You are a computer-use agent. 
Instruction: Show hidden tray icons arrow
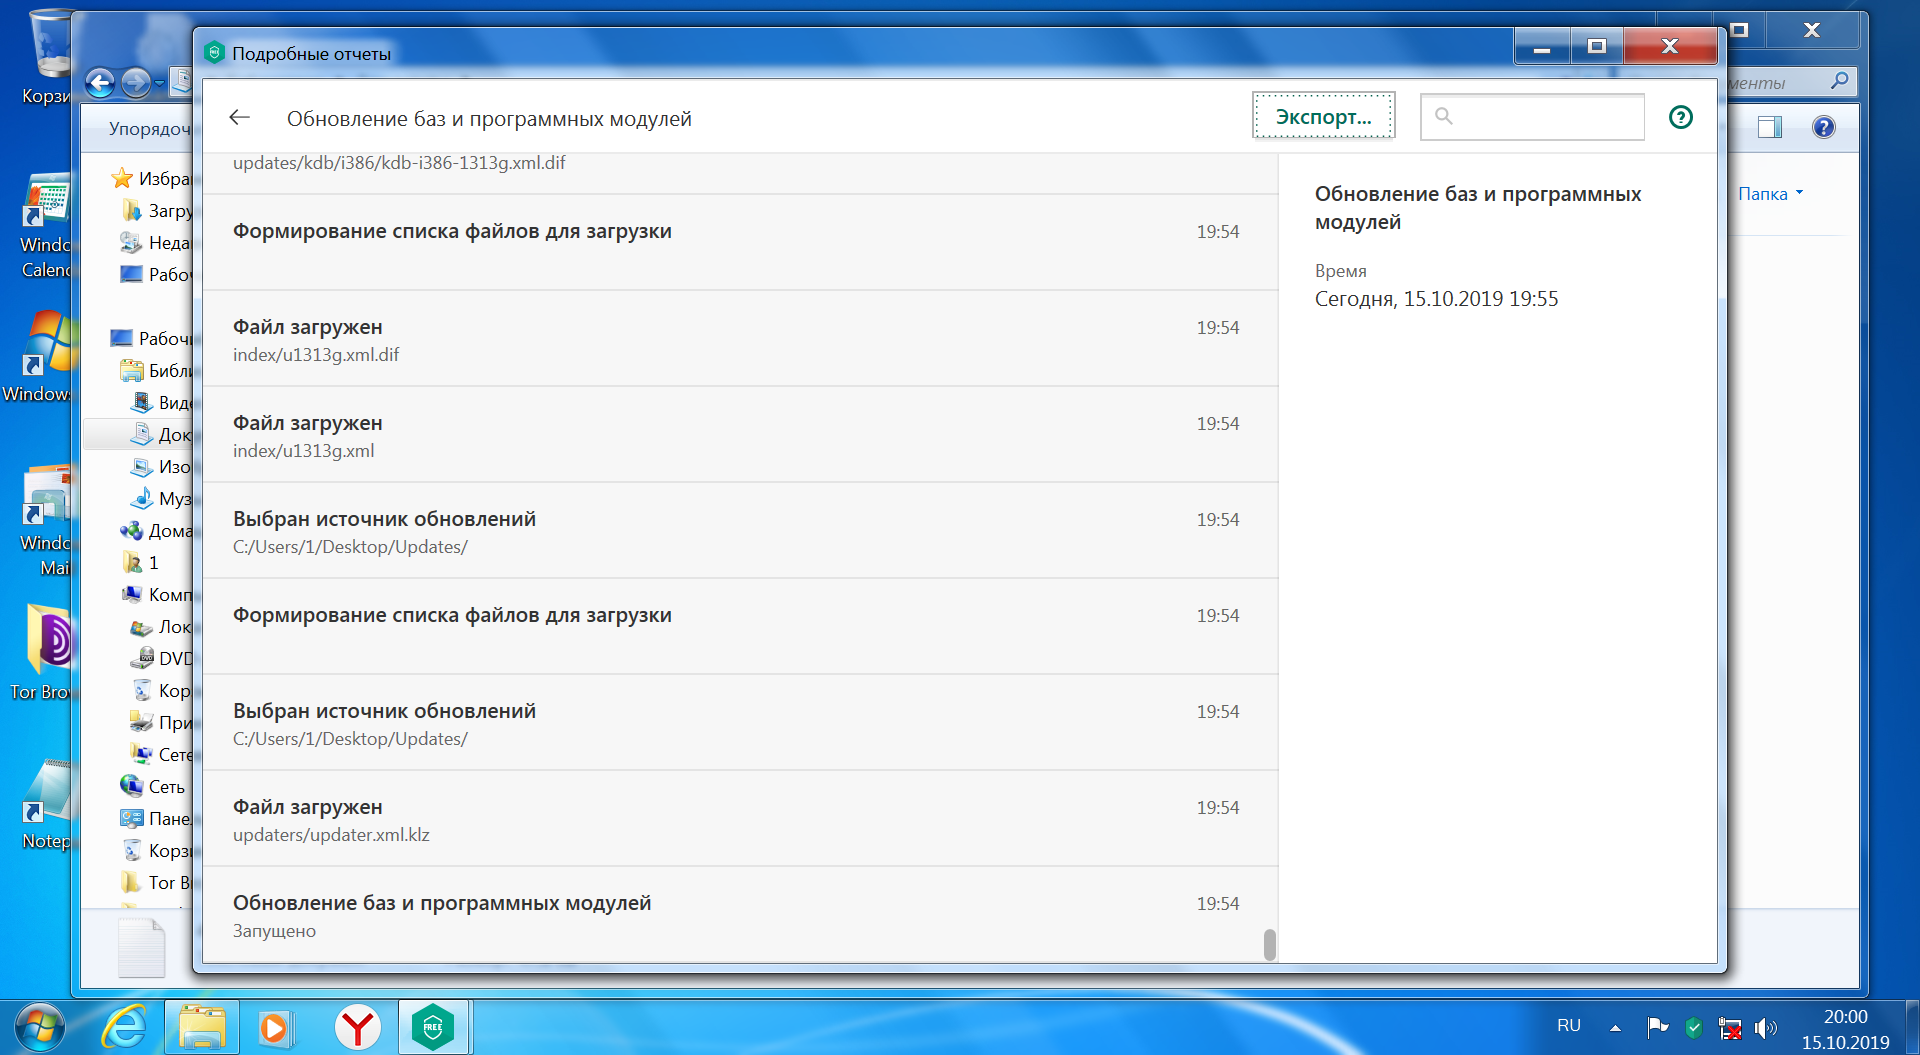(x=1615, y=1028)
